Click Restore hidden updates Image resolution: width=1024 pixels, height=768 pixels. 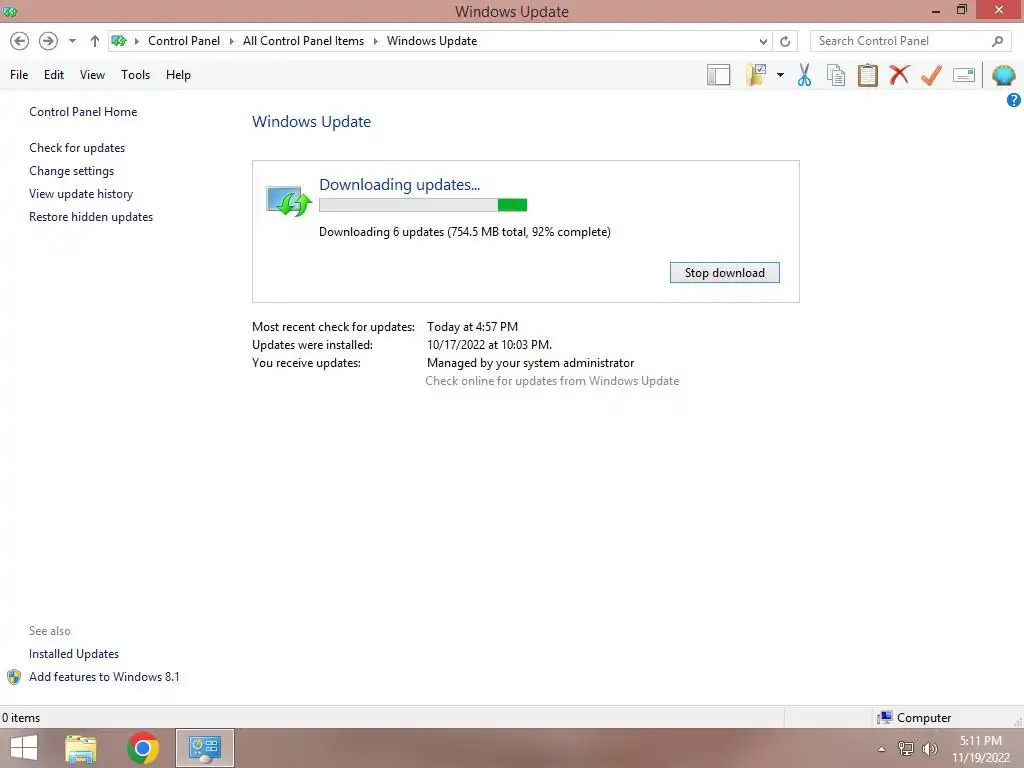click(91, 217)
